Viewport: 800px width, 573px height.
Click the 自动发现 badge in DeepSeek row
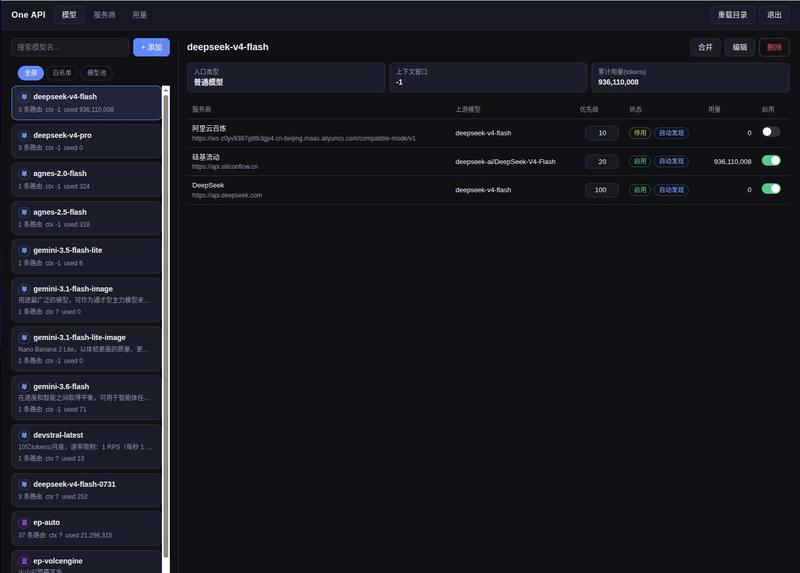671,190
